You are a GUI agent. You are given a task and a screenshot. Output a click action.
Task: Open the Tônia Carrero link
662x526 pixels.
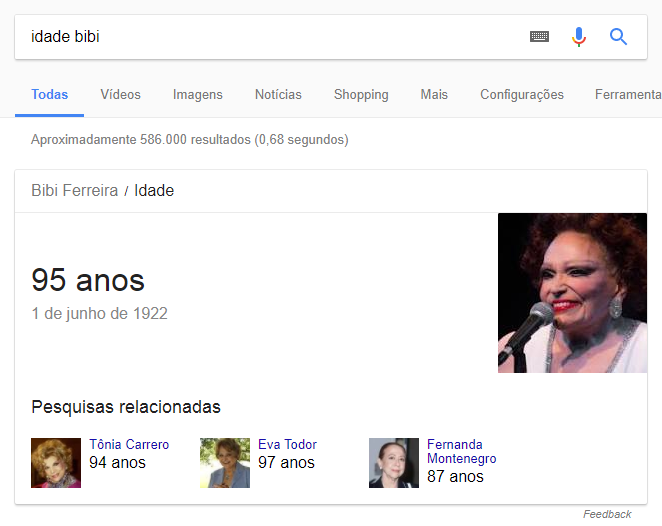pyautogui.click(x=129, y=445)
